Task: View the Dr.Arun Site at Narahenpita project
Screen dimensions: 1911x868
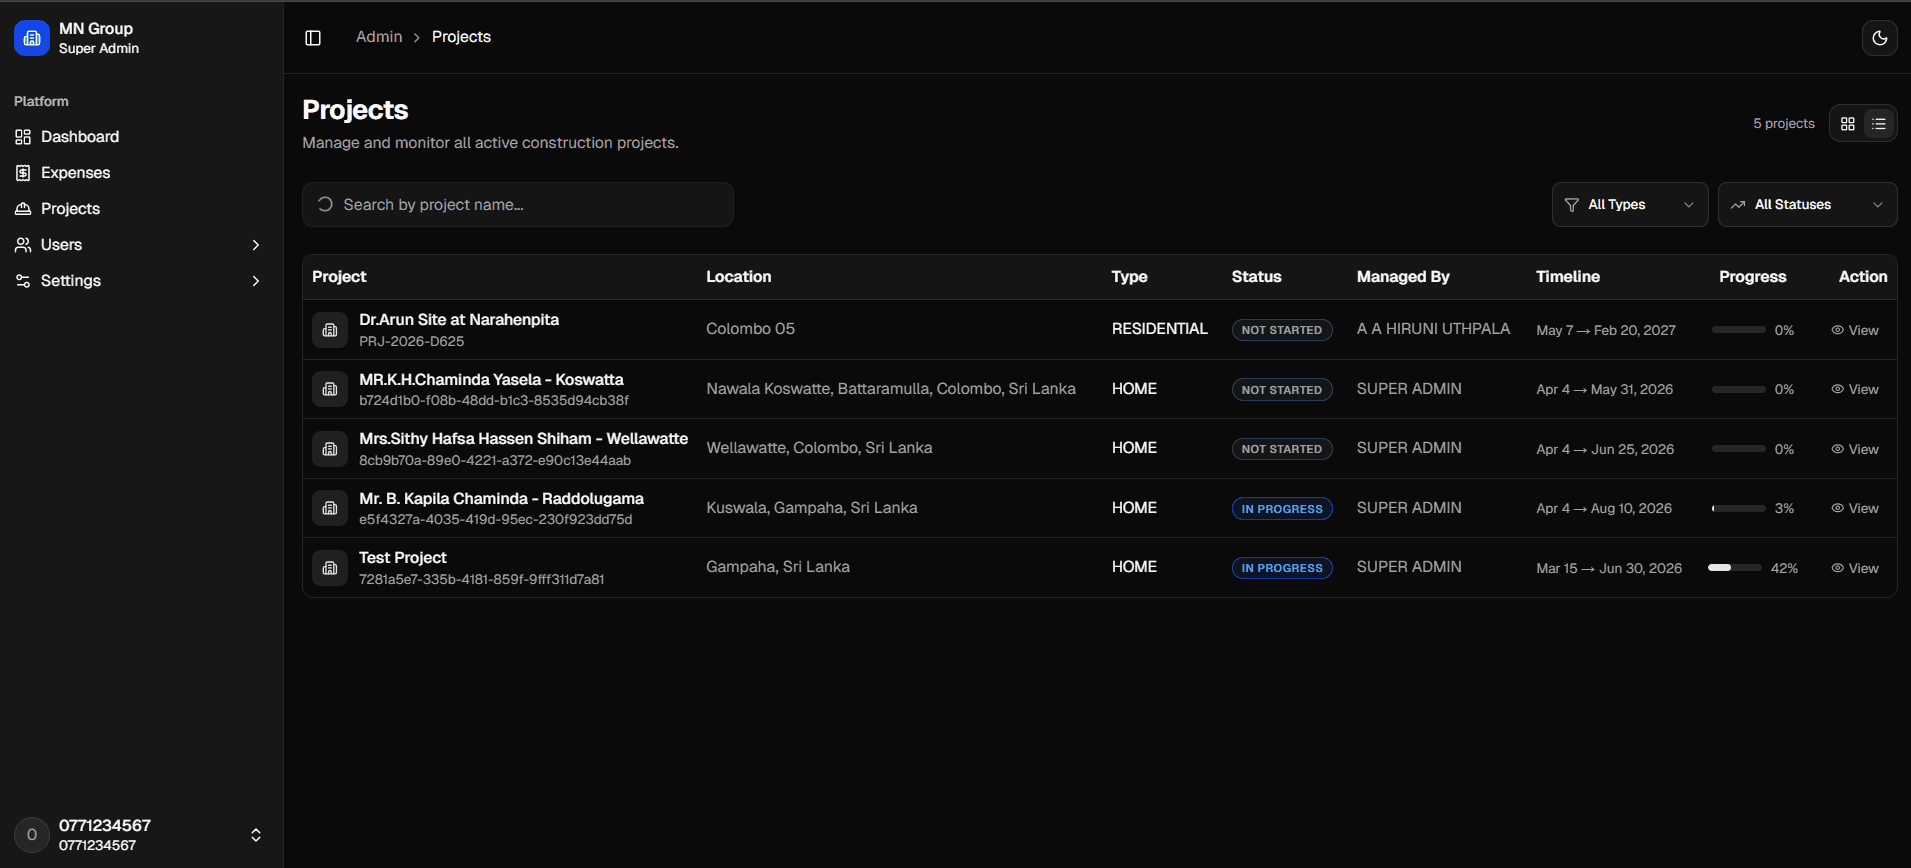Action: 1855,330
